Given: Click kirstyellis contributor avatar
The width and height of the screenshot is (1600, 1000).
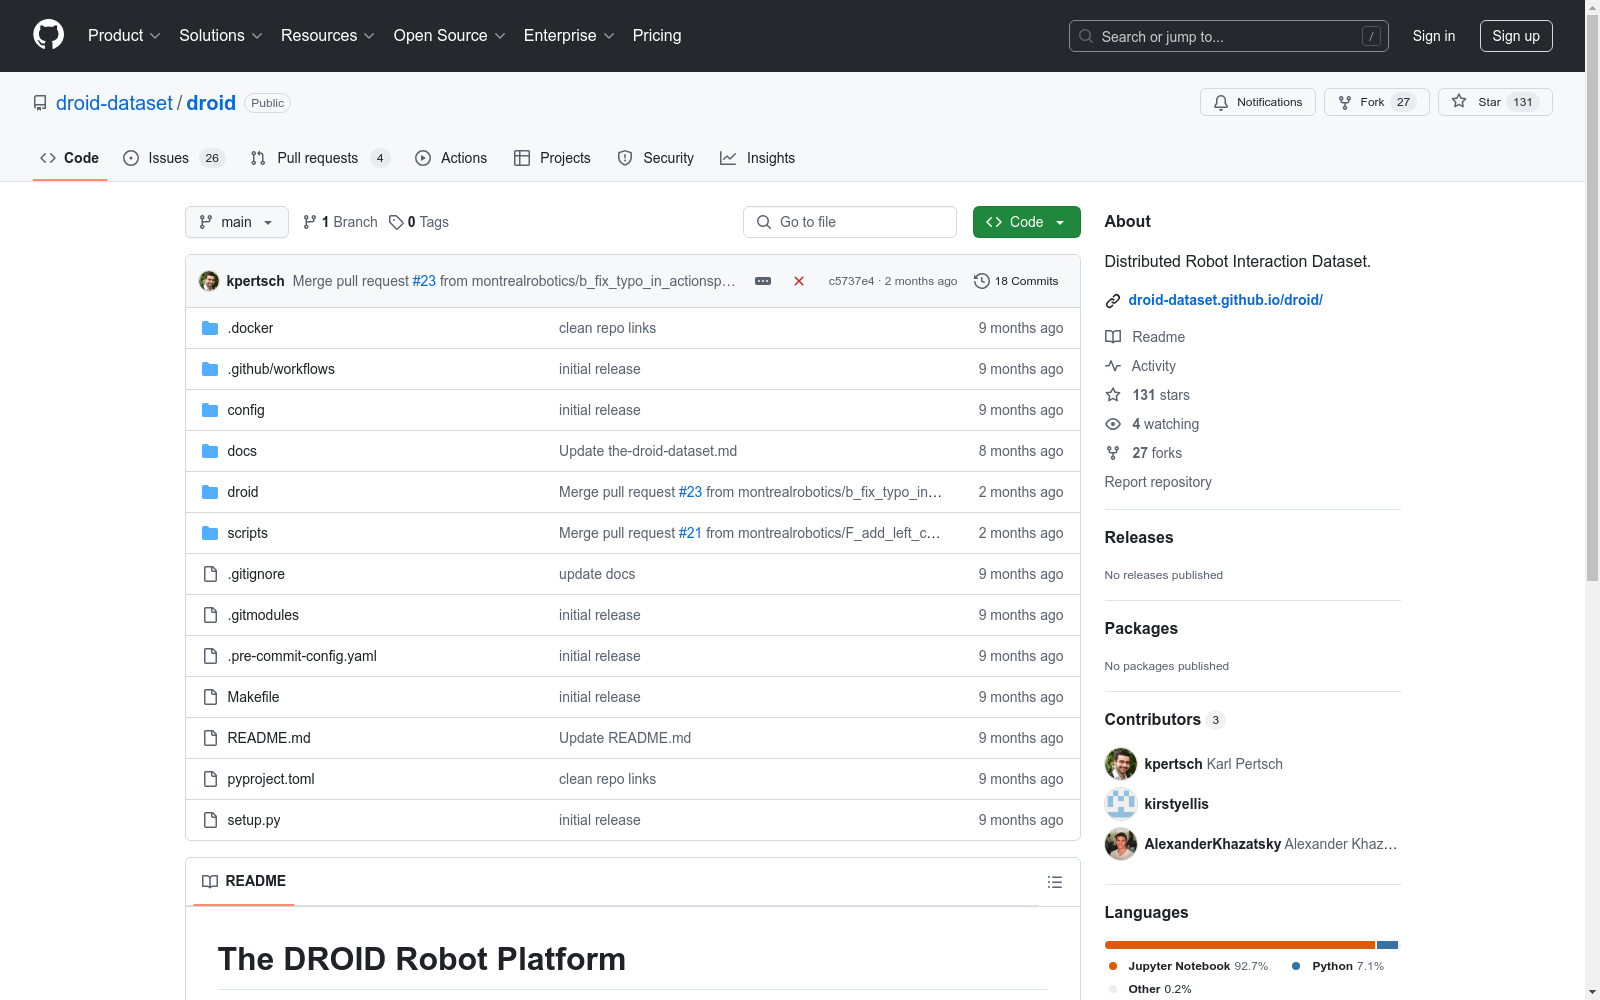Looking at the screenshot, I should coord(1121,804).
